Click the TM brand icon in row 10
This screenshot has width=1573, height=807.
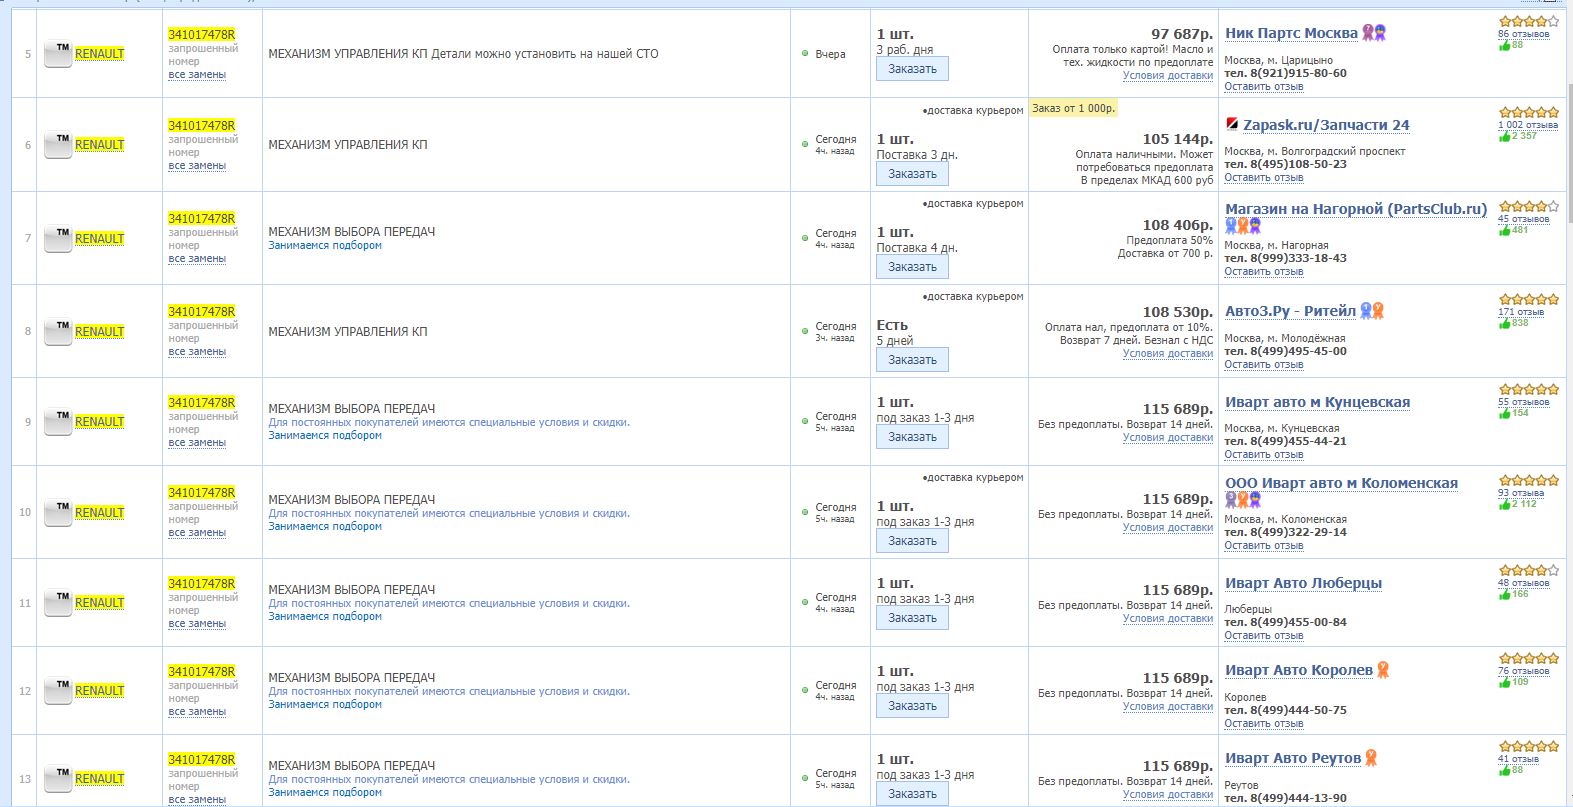click(x=58, y=513)
